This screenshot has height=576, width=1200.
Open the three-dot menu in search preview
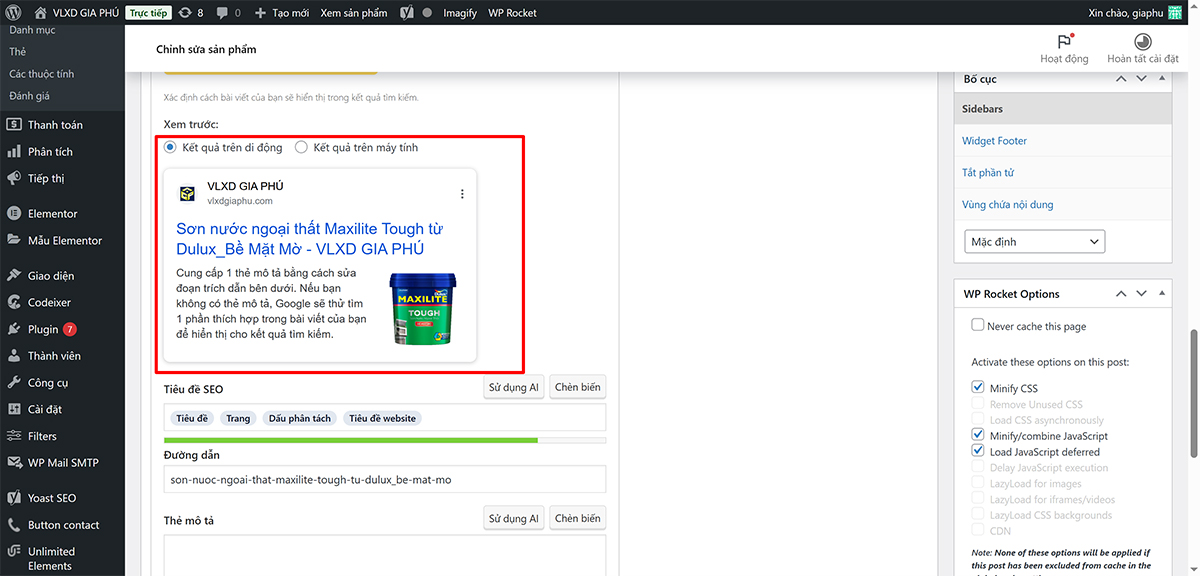pos(462,194)
